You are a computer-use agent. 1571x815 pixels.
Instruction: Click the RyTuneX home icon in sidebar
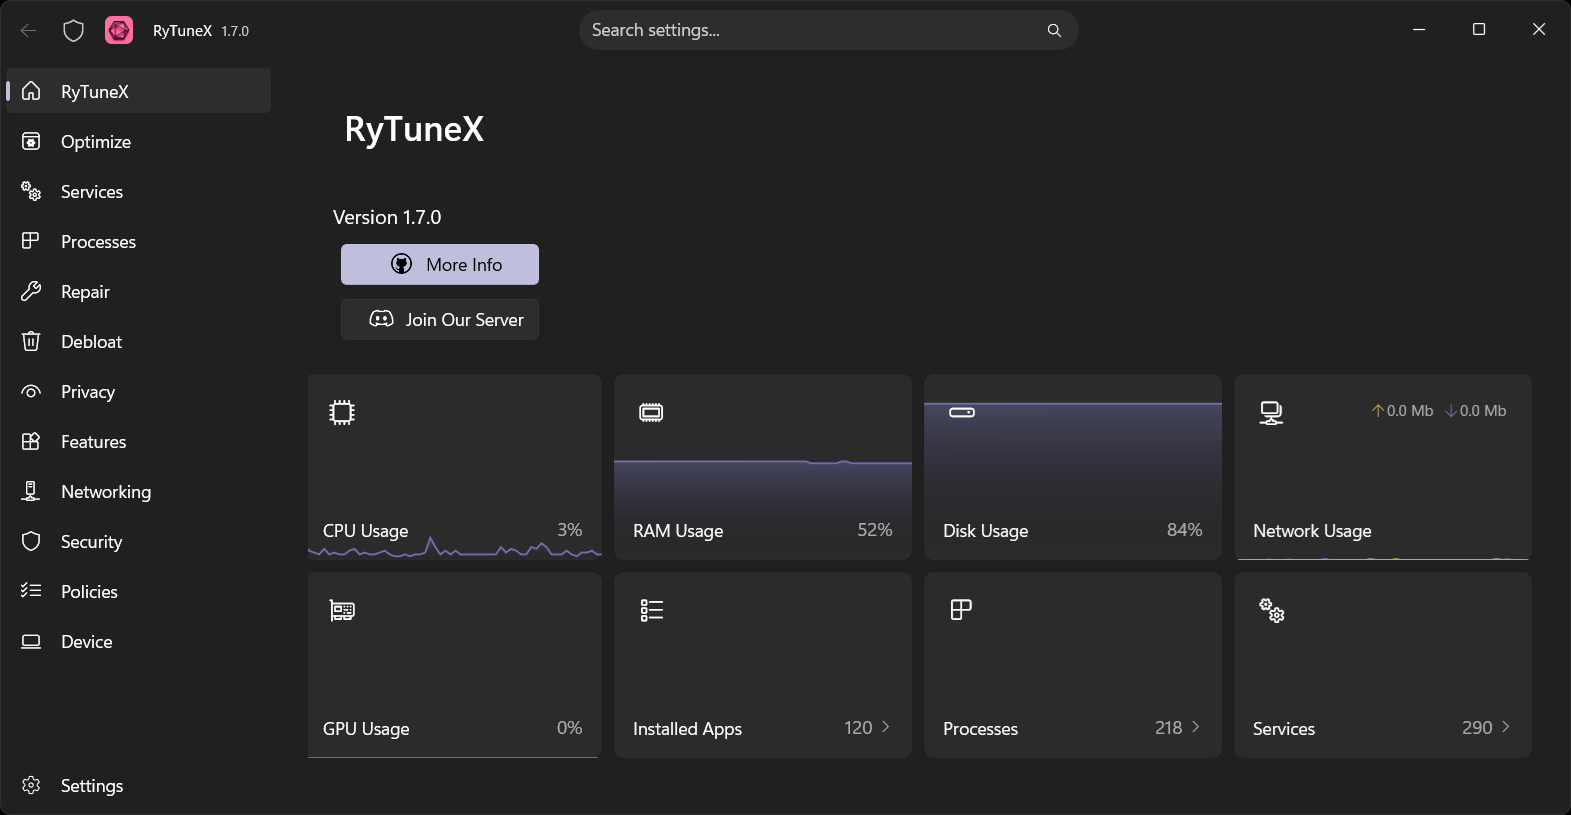31,91
